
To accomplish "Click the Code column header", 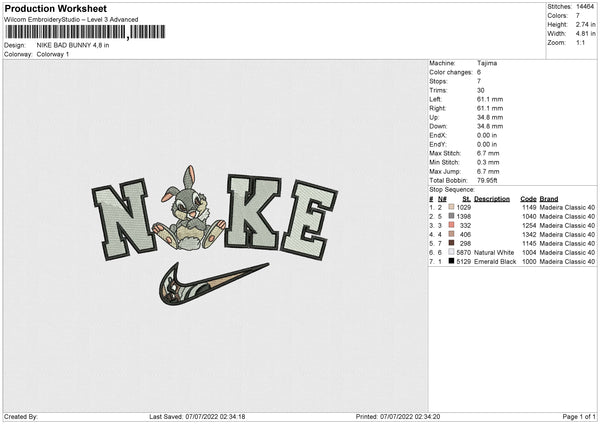I will (528, 199).
